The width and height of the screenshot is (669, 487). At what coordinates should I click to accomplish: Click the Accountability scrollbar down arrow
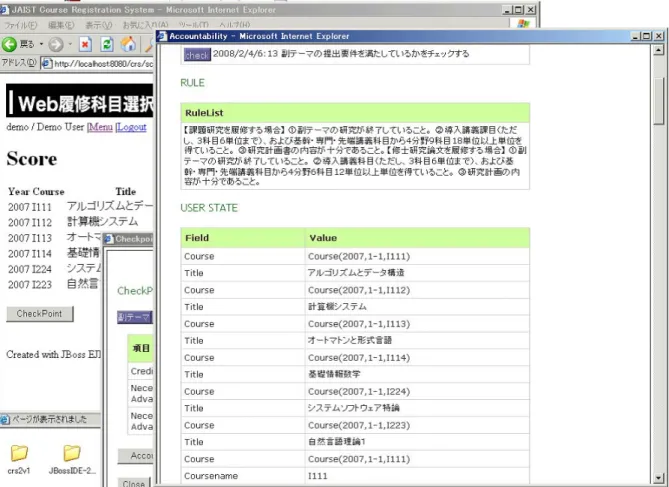pyautogui.click(x=659, y=478)
